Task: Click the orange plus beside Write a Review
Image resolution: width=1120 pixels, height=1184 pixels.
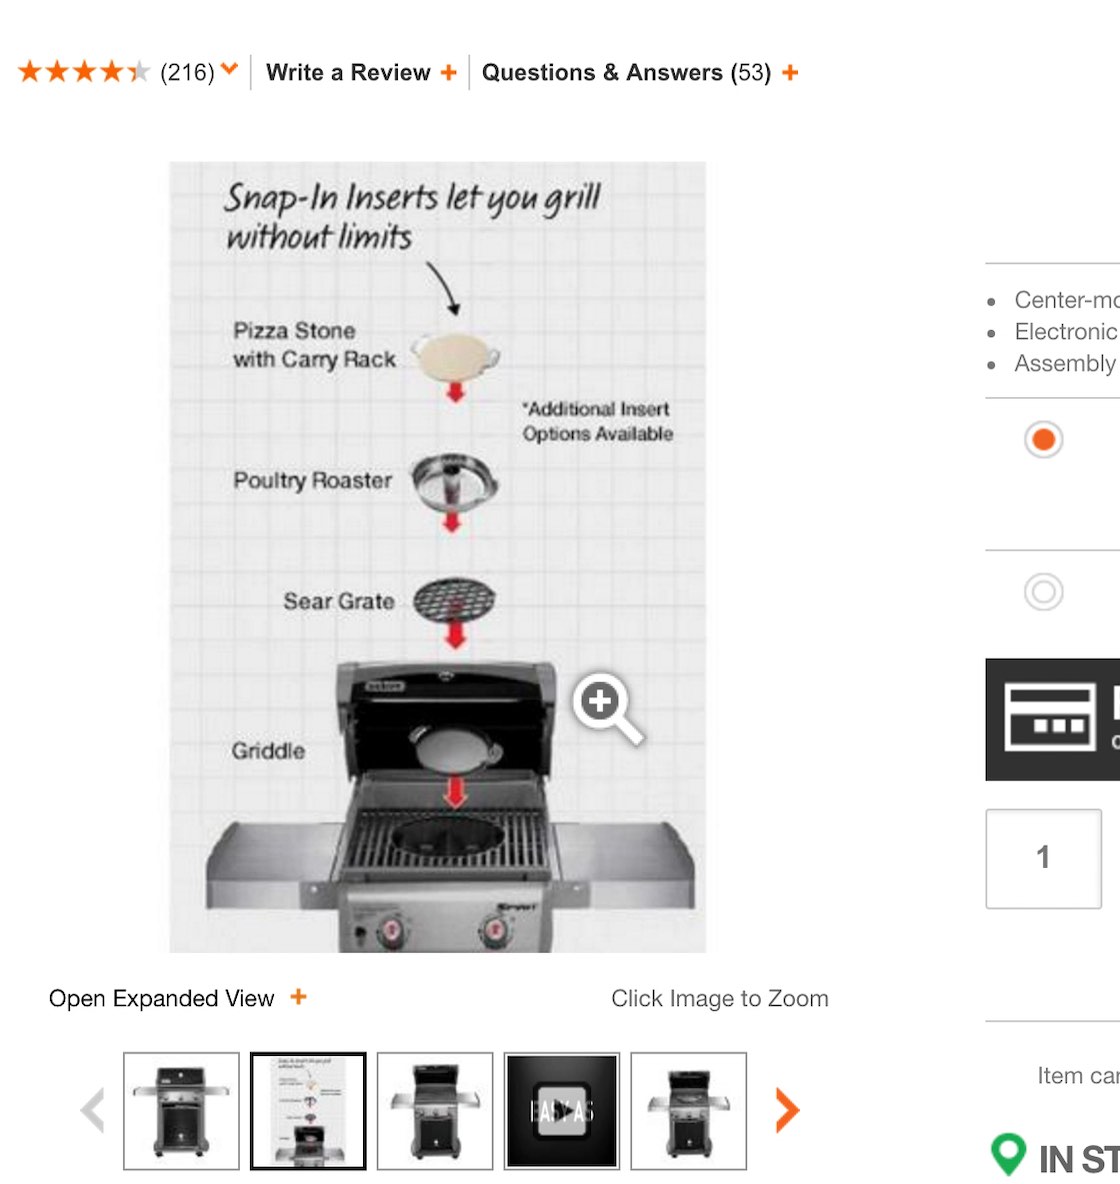Action: (x=449, y=72)
